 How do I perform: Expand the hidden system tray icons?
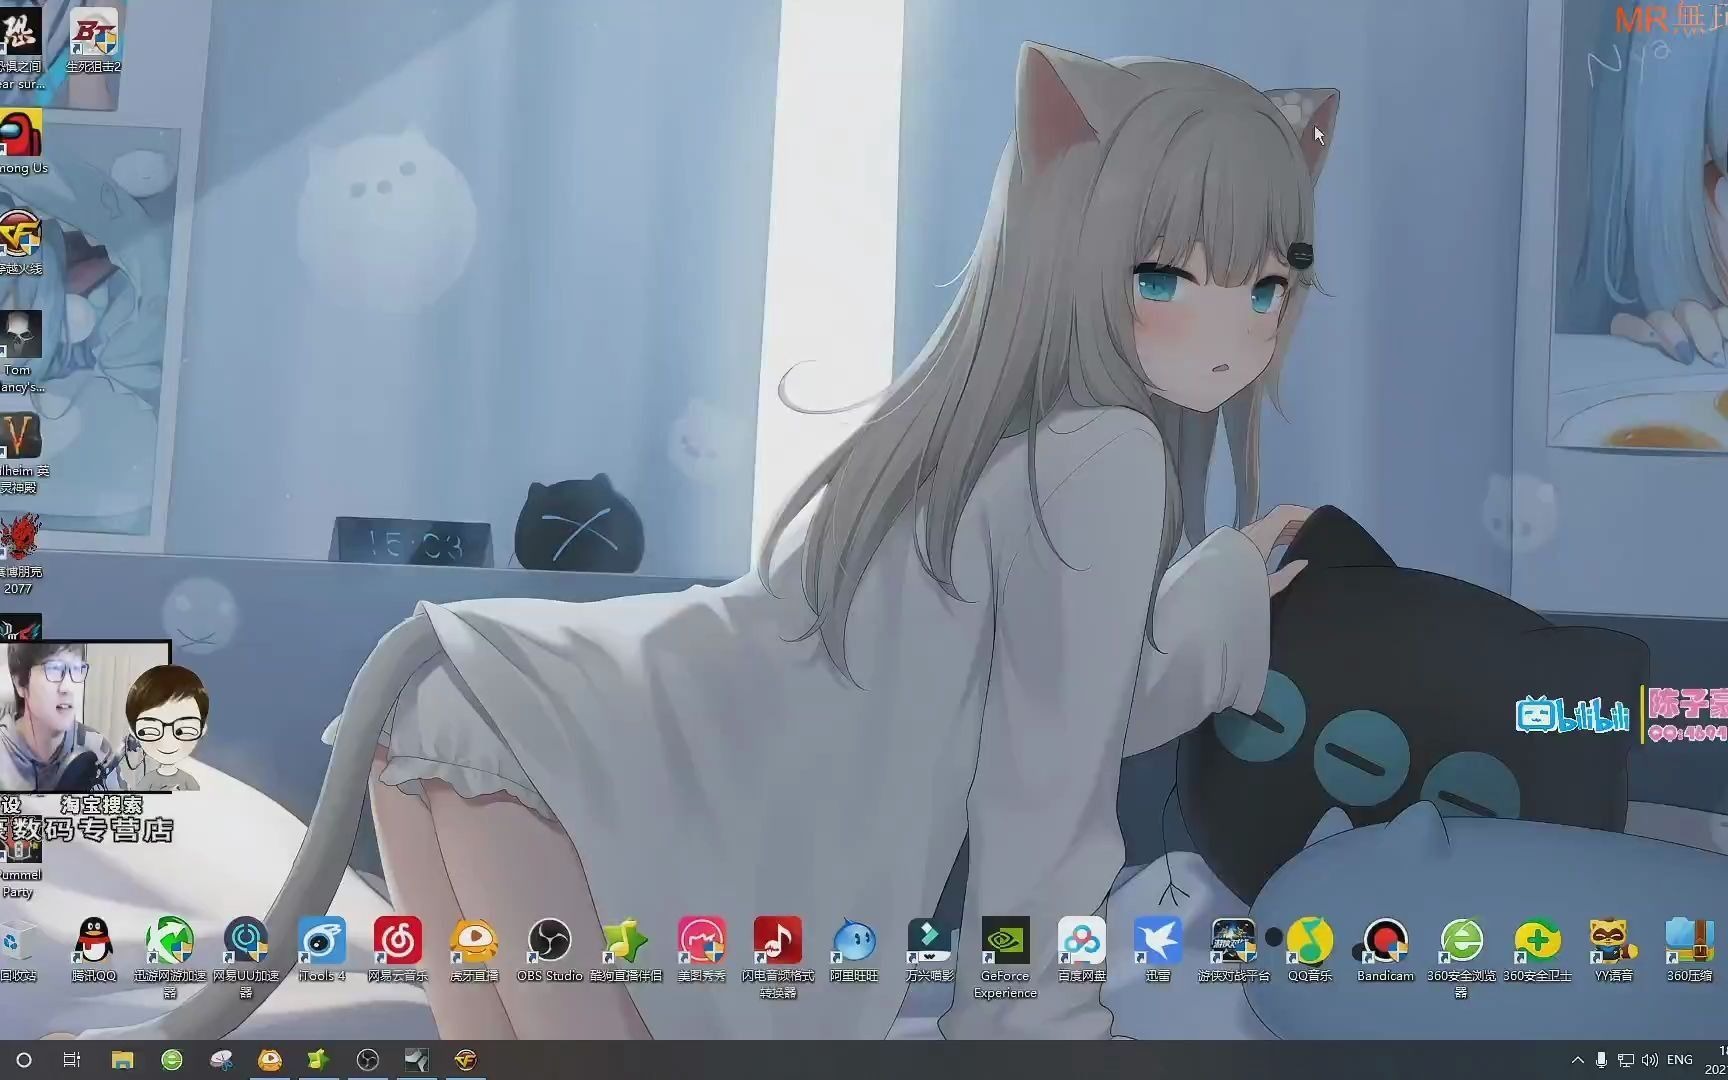[x=1578, y=1060]
